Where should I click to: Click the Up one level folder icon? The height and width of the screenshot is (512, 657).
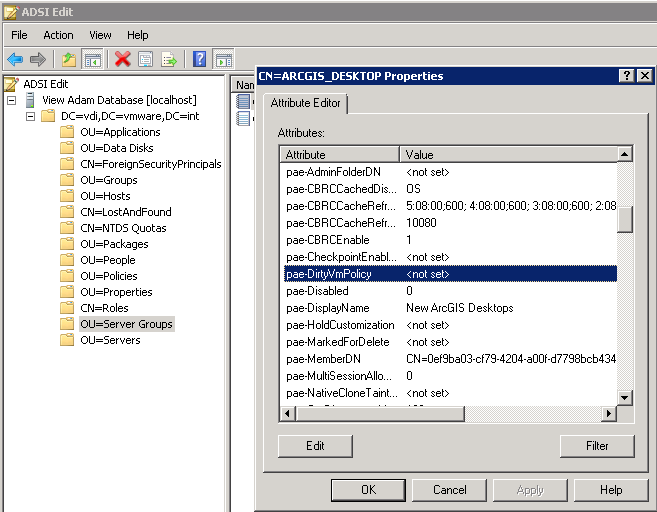pos(68,59)
